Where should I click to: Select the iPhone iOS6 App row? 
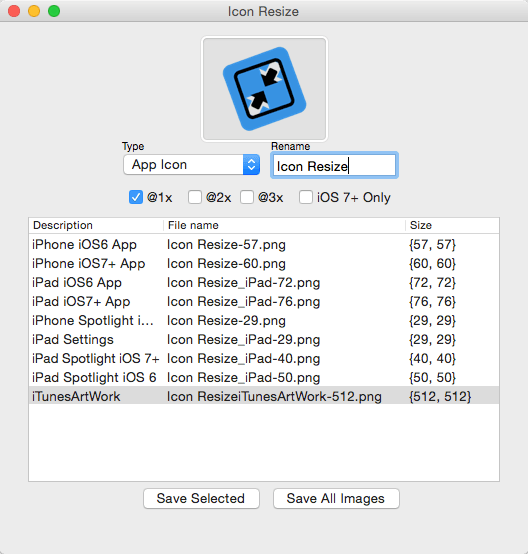[264, 244]
